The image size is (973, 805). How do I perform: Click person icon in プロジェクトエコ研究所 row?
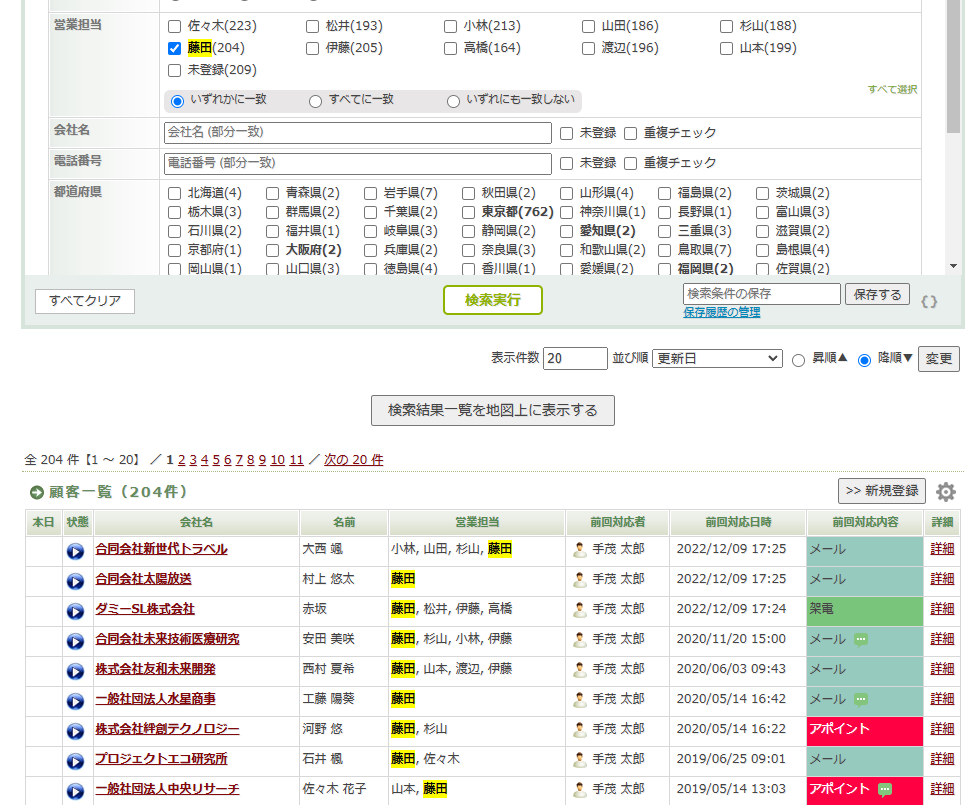pyautogui.click(x=580, y=760)
